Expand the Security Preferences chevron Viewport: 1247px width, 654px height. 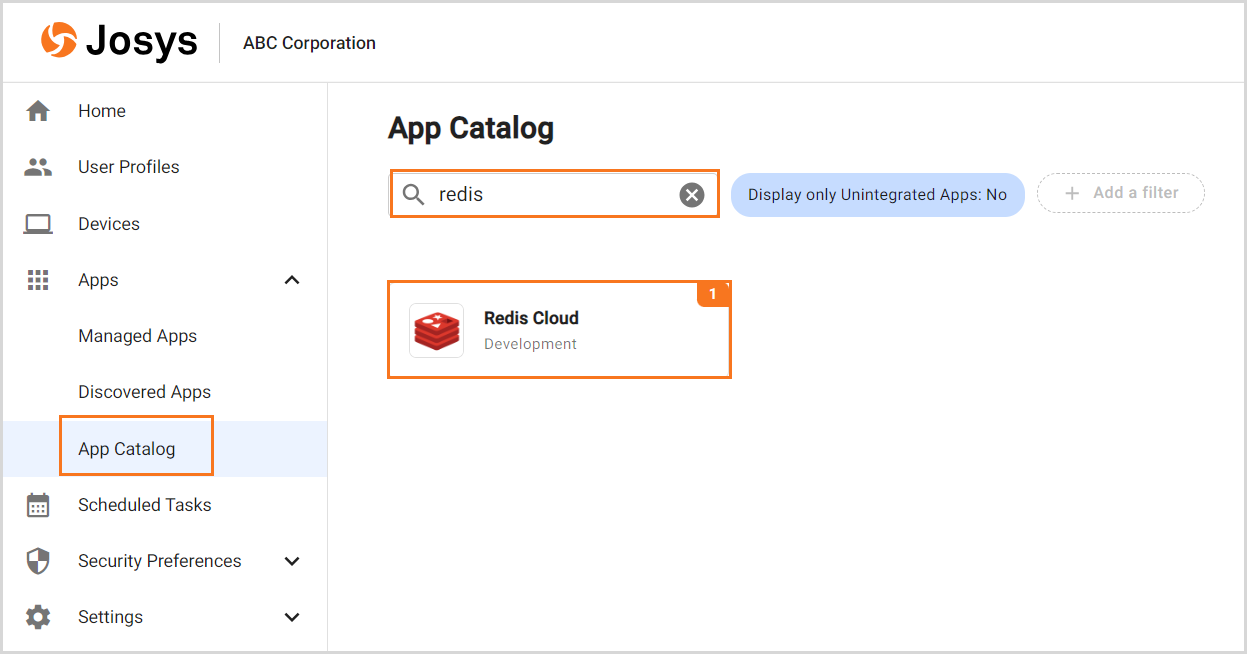click(292, 561)
